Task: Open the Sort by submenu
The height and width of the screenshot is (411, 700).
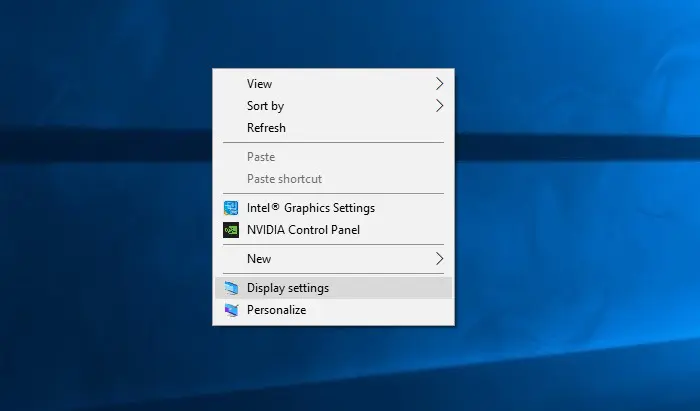Action: tap(333, 106)
